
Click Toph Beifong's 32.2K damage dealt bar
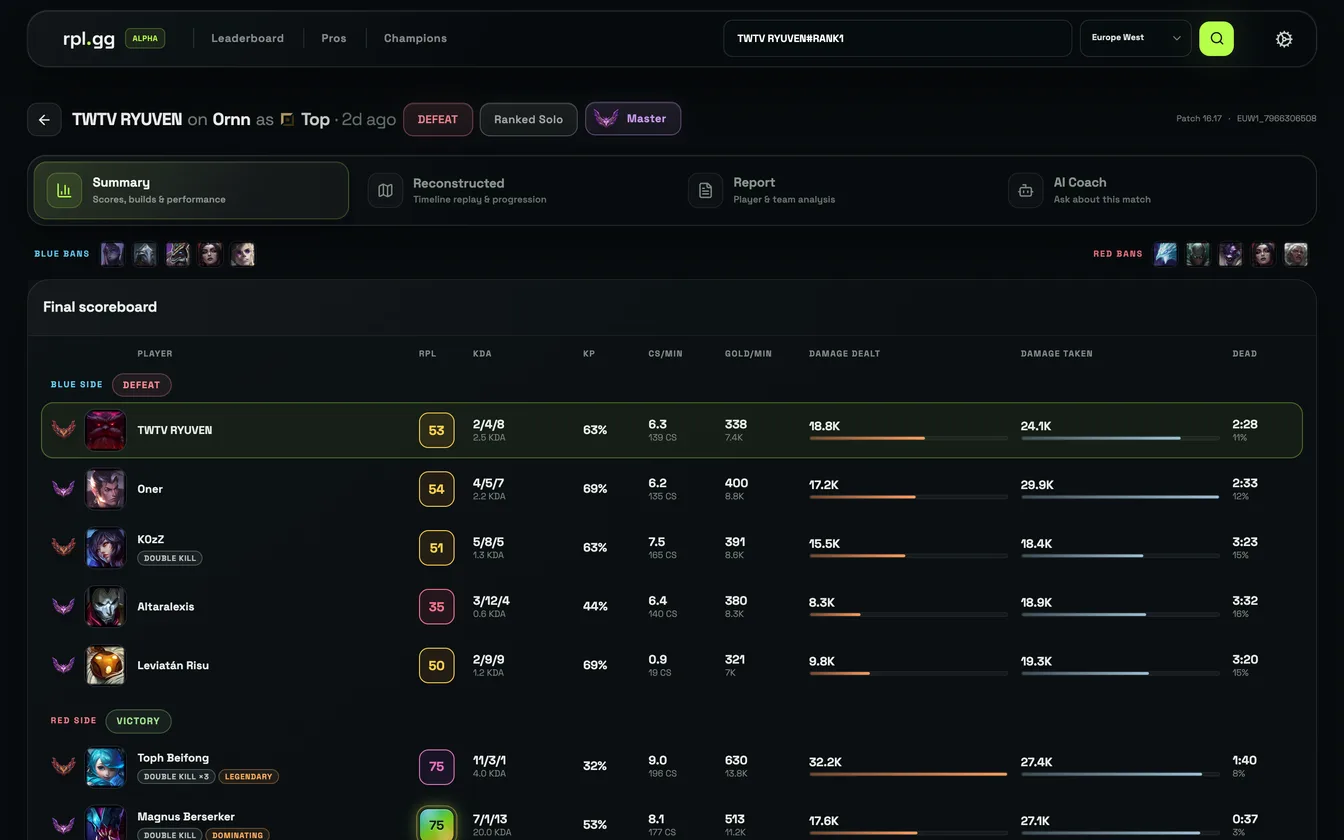pos(908,774)
